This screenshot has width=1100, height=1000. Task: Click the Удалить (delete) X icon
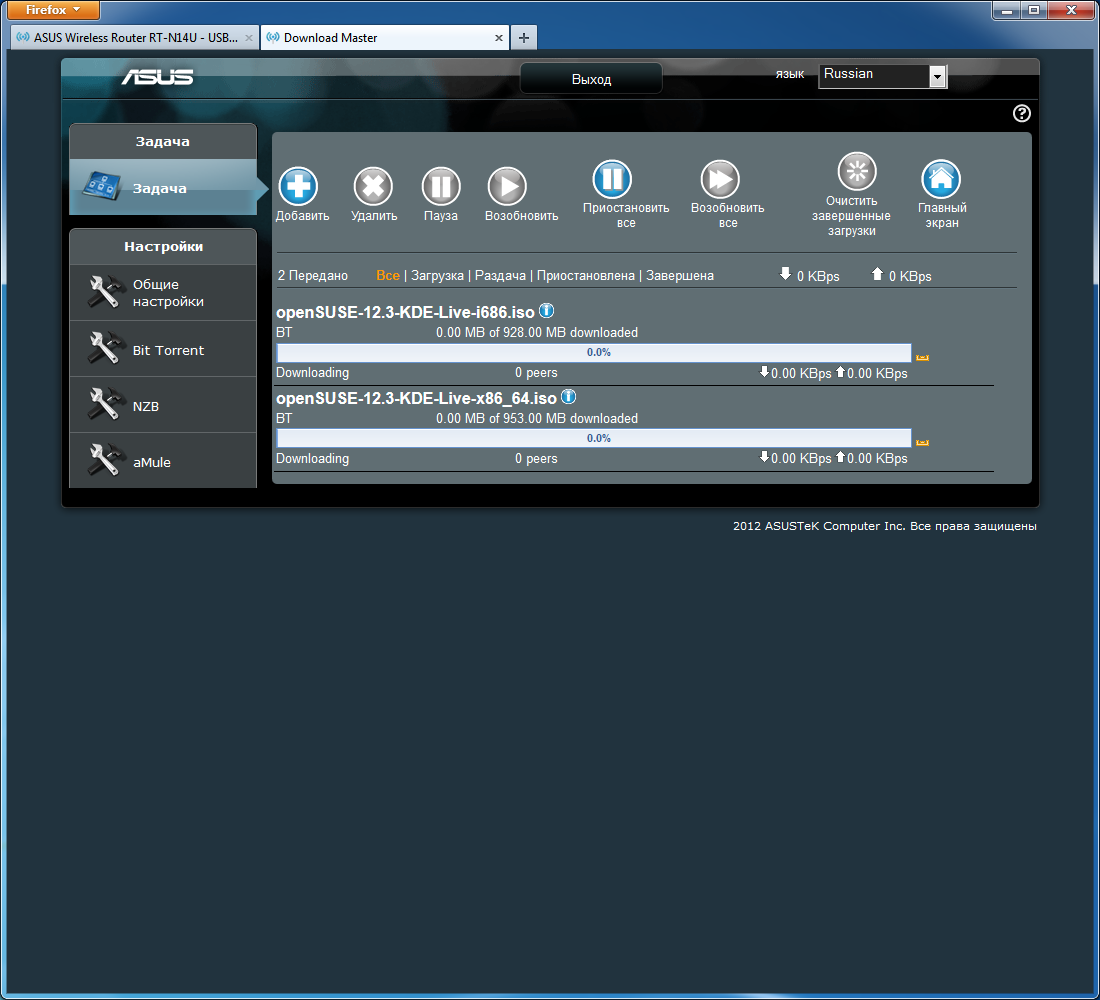(373, 187)
